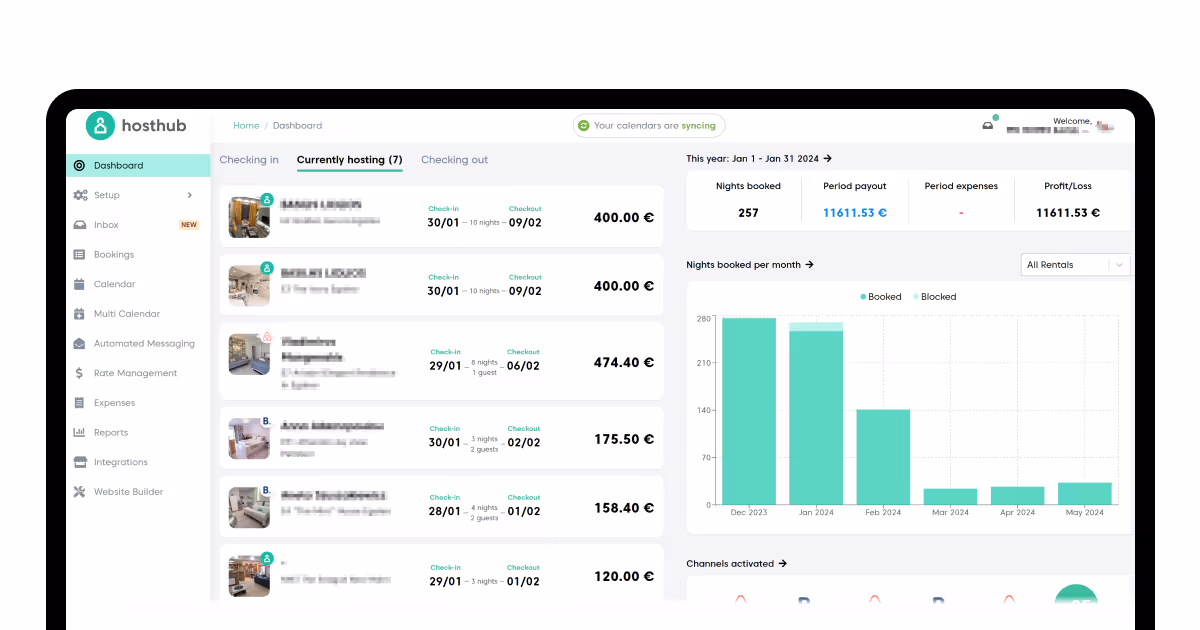Toggle the Booked legend item
Viewport: 1200px width, 630px height.
[x=881, y=297]
